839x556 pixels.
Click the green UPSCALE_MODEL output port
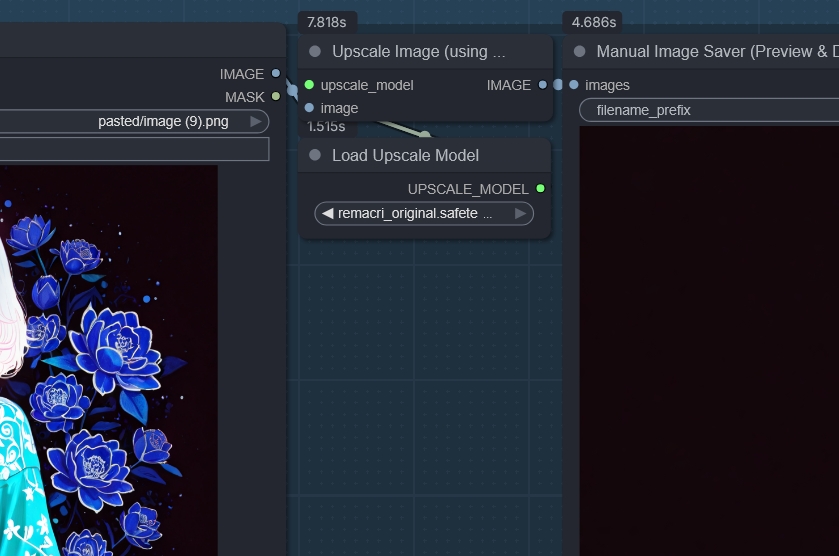click(x=540, y=188)
